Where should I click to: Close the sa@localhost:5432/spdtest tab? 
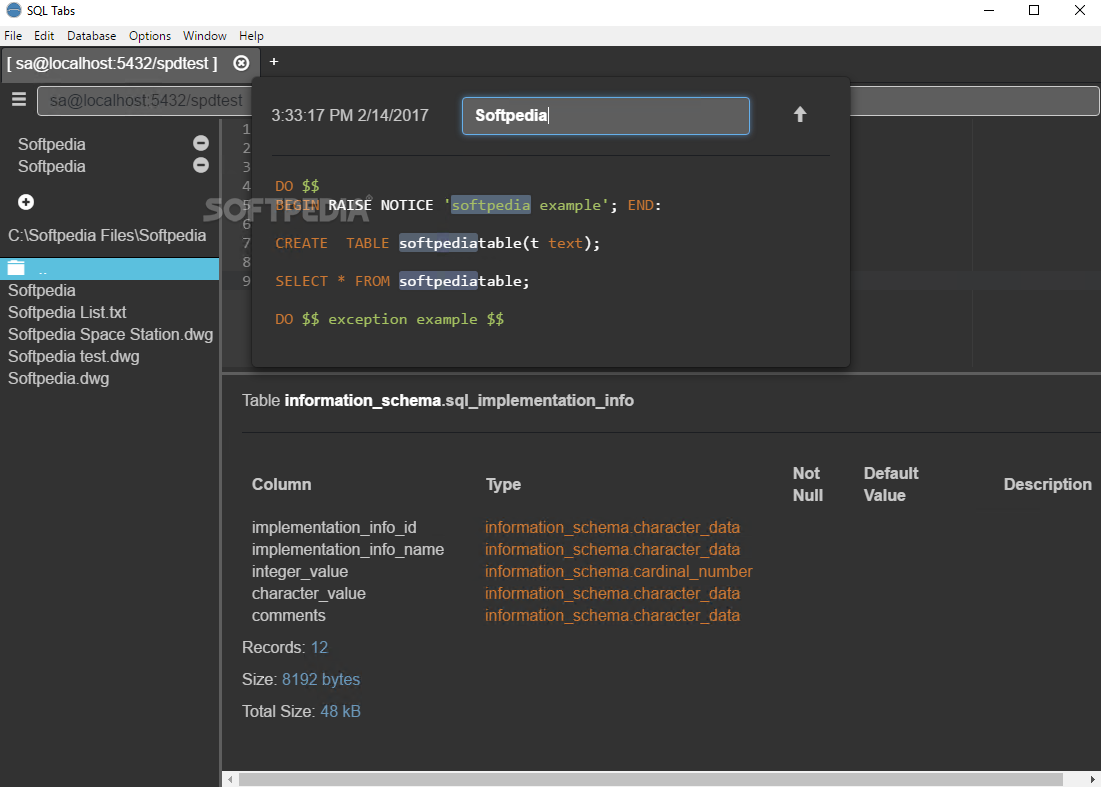[x=241, y=63]
